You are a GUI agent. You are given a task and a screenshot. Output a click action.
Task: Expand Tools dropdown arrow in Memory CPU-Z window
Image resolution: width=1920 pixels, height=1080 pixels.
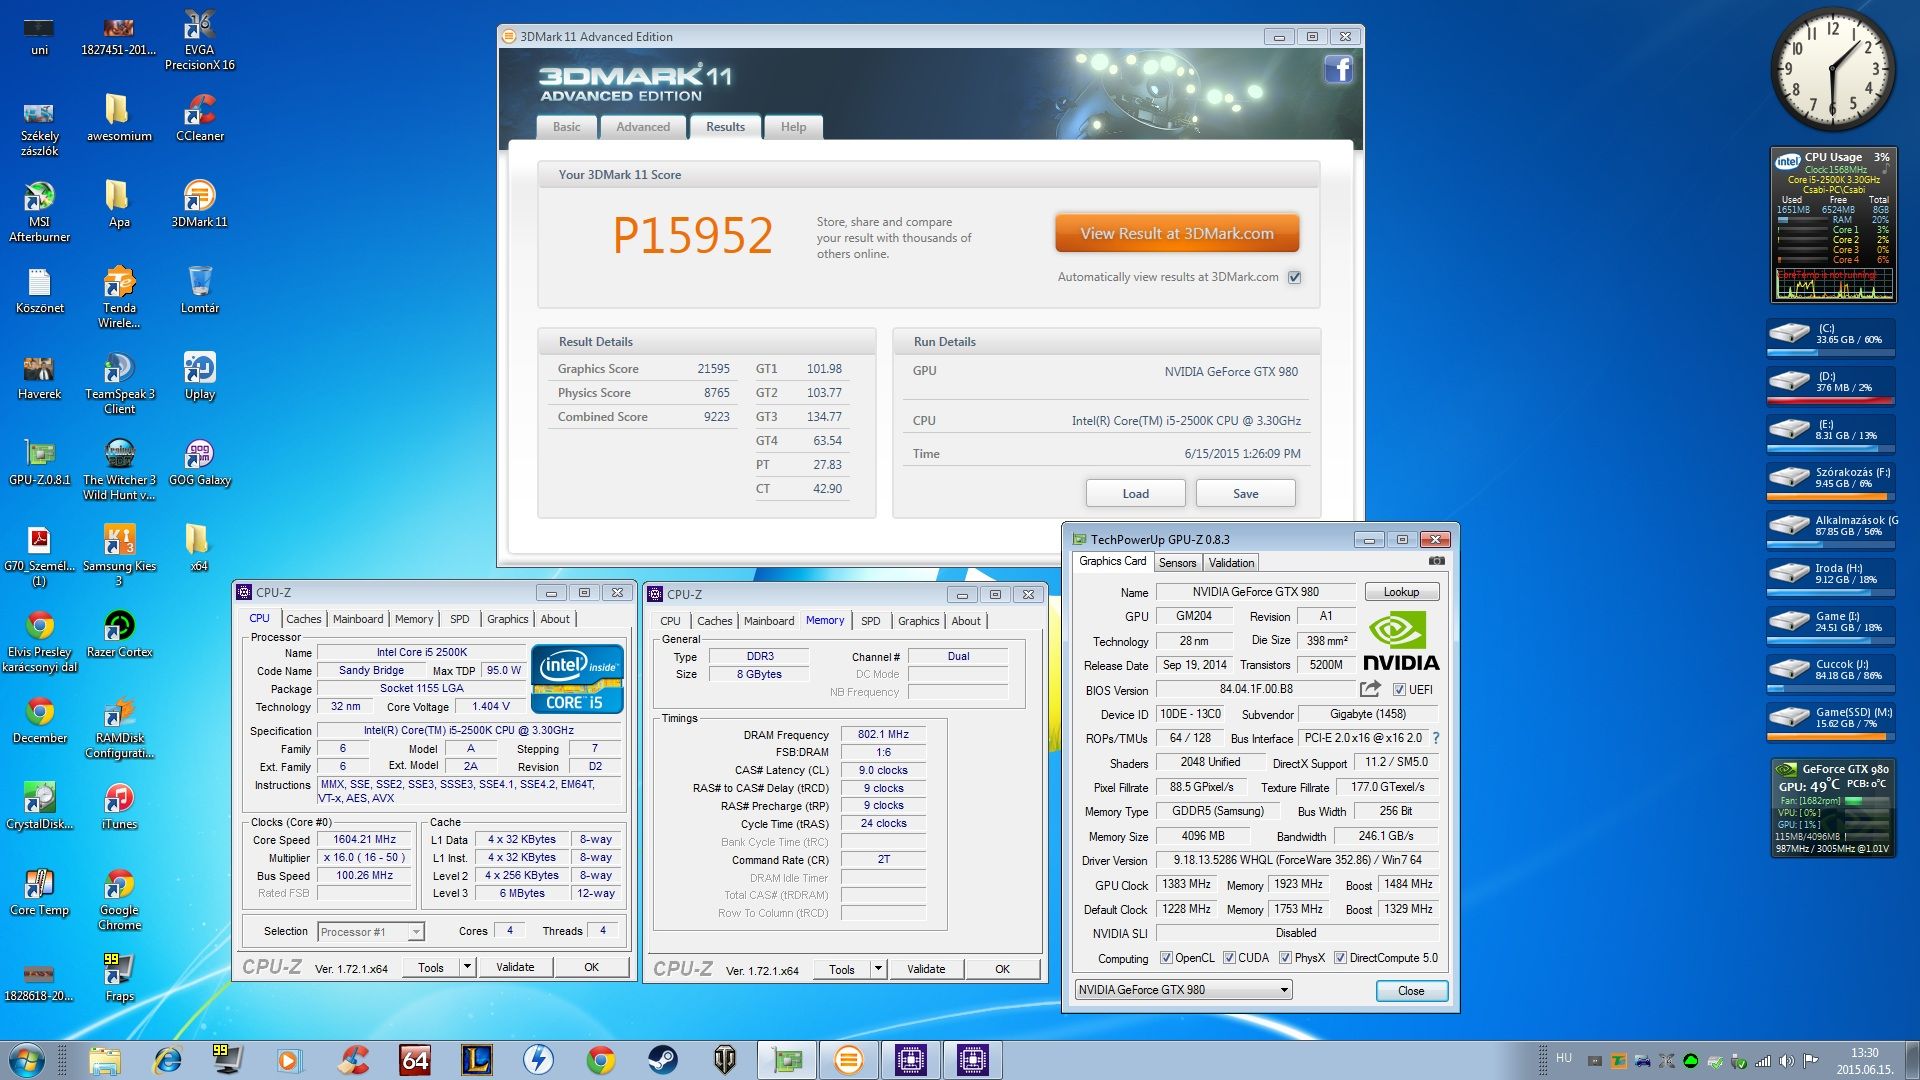click(877, 968)
